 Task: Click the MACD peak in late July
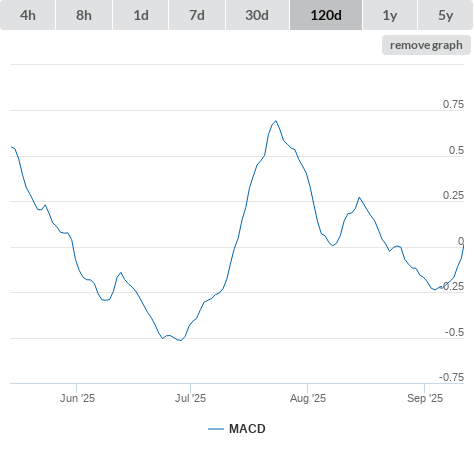[276, 121]
